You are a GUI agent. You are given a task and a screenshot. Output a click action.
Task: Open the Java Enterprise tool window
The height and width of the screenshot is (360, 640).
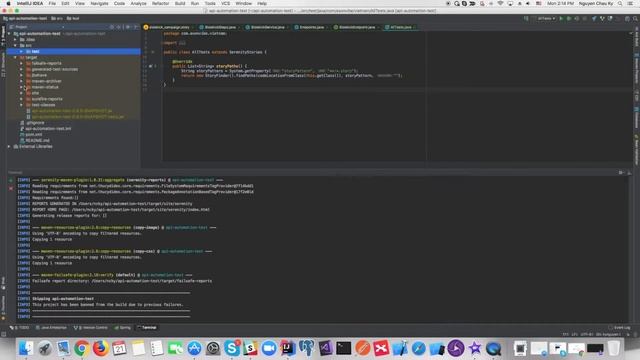click(51, 328)
